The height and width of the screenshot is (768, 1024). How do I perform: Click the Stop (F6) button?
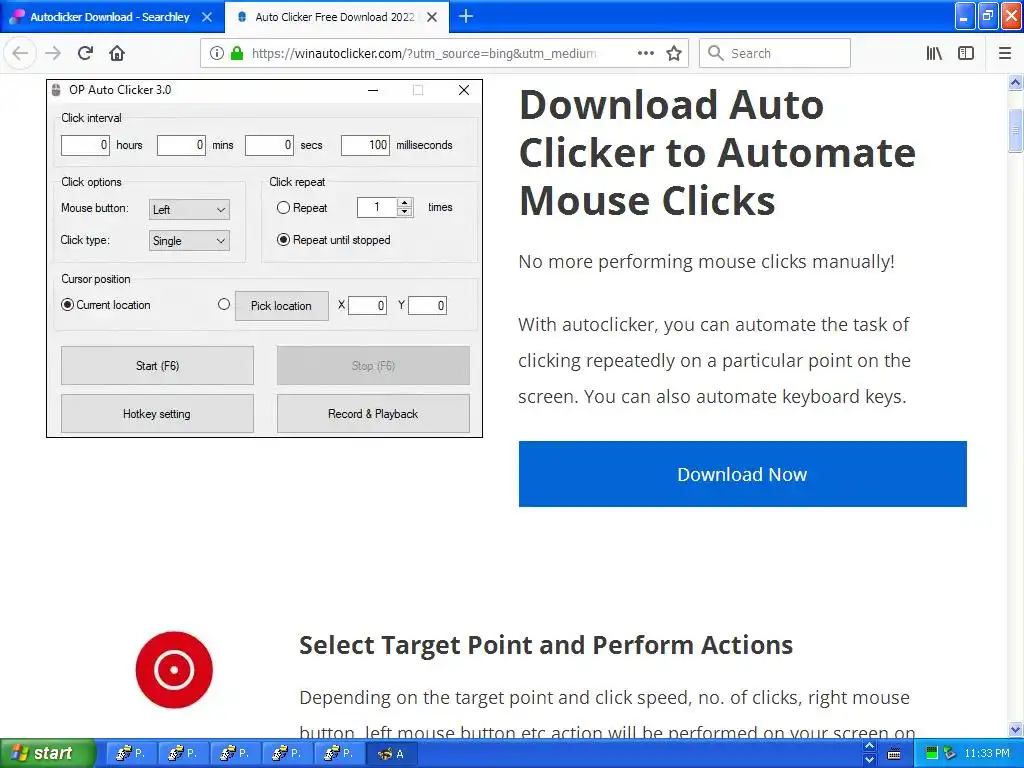[x=373, y=366]
